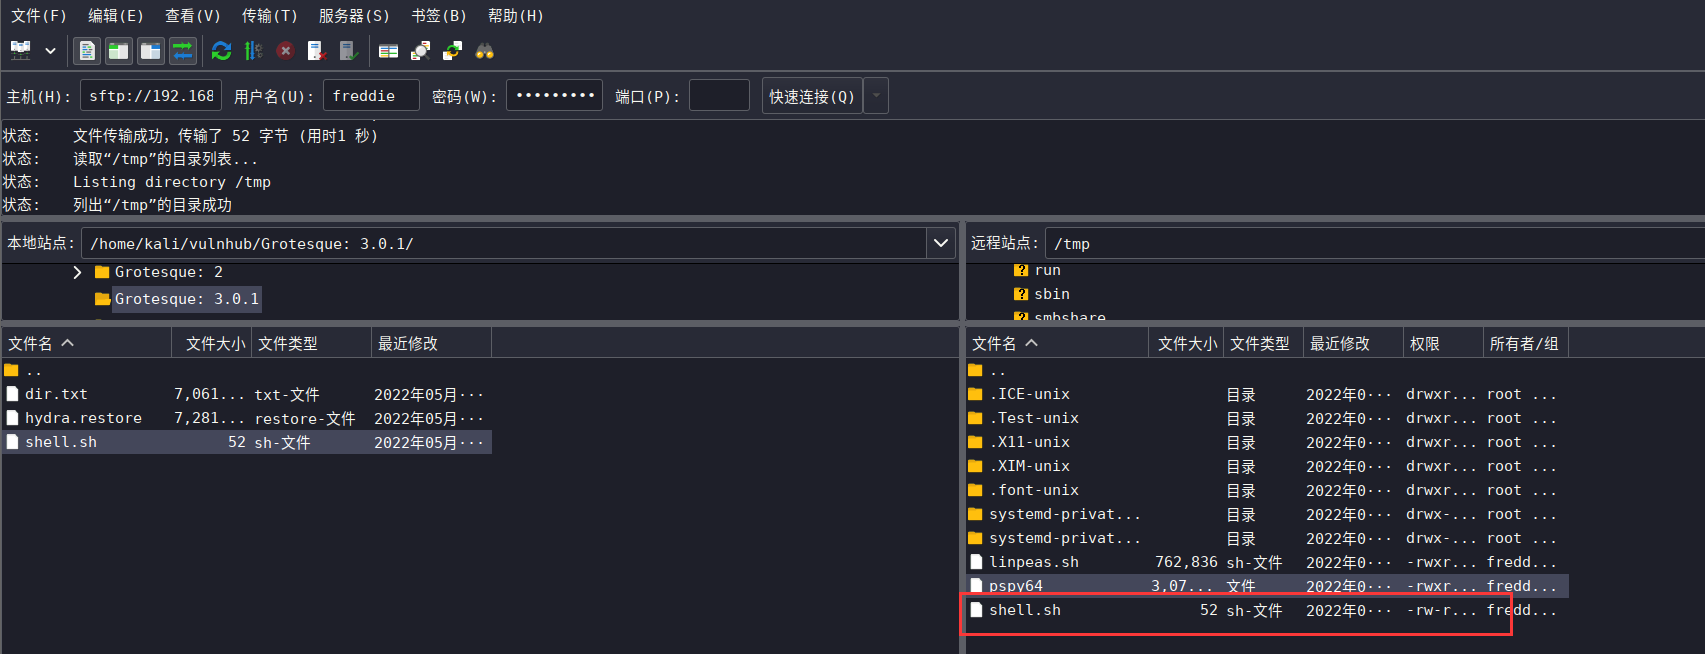The height and width of the screenshot is (654, 1705).
Task: Toggle synchronized browsing icon
Action: (x=453, y=50)
